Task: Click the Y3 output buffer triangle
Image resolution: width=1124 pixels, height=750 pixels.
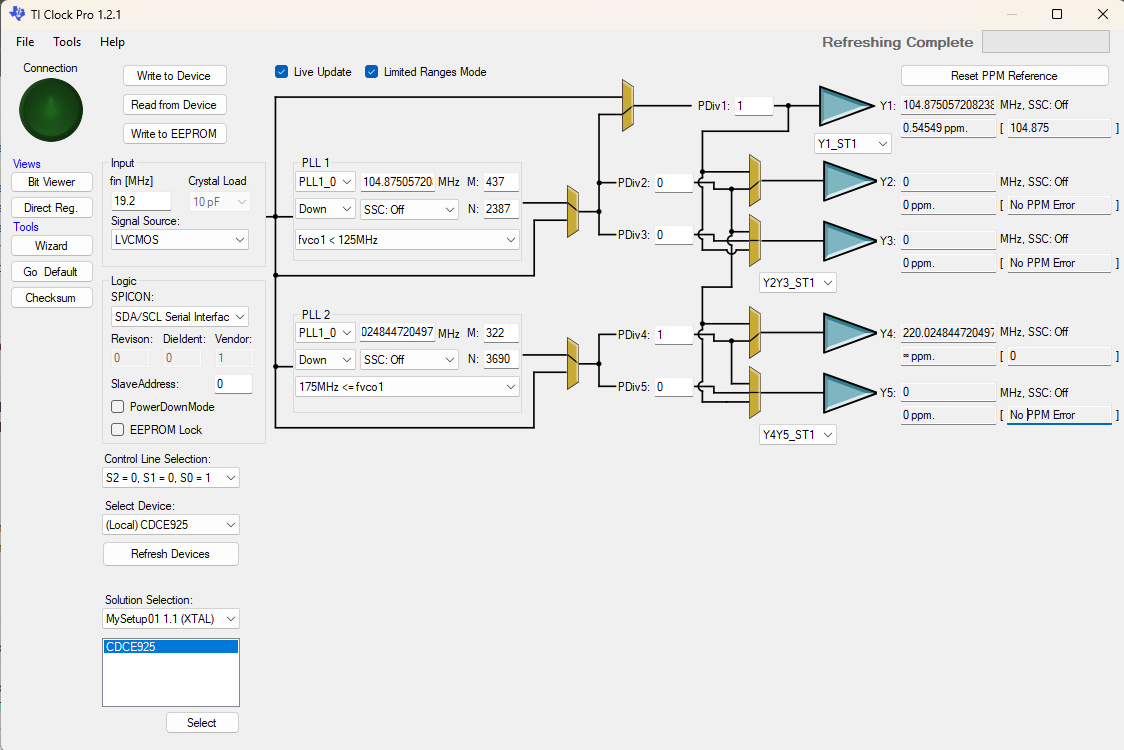Action: pyautogui.click(x=850, y=240)
